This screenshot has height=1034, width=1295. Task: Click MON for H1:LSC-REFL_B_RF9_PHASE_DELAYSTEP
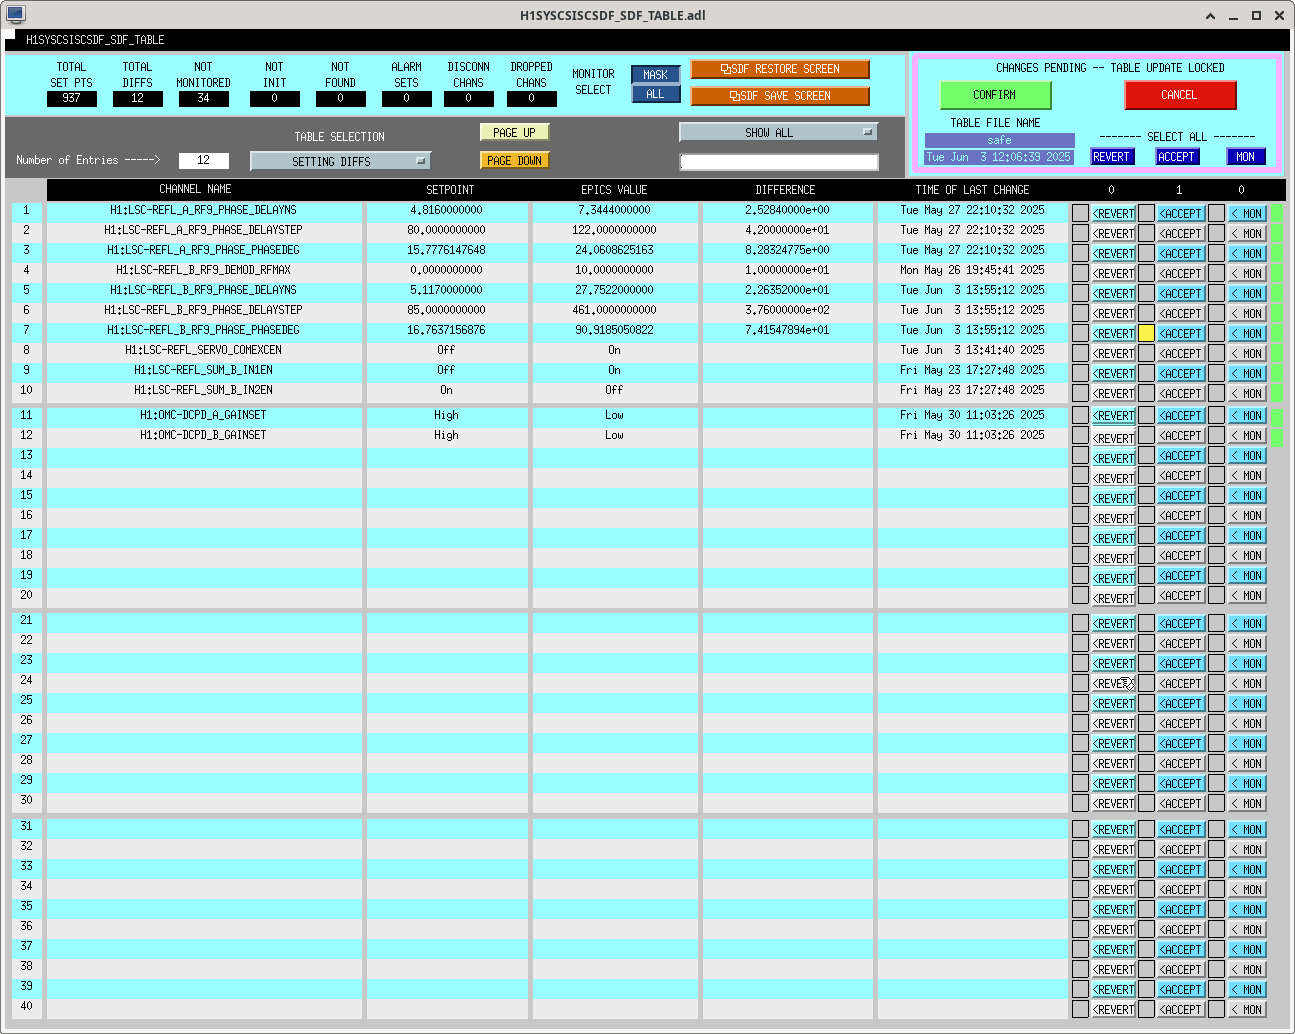pos(1247,313)
